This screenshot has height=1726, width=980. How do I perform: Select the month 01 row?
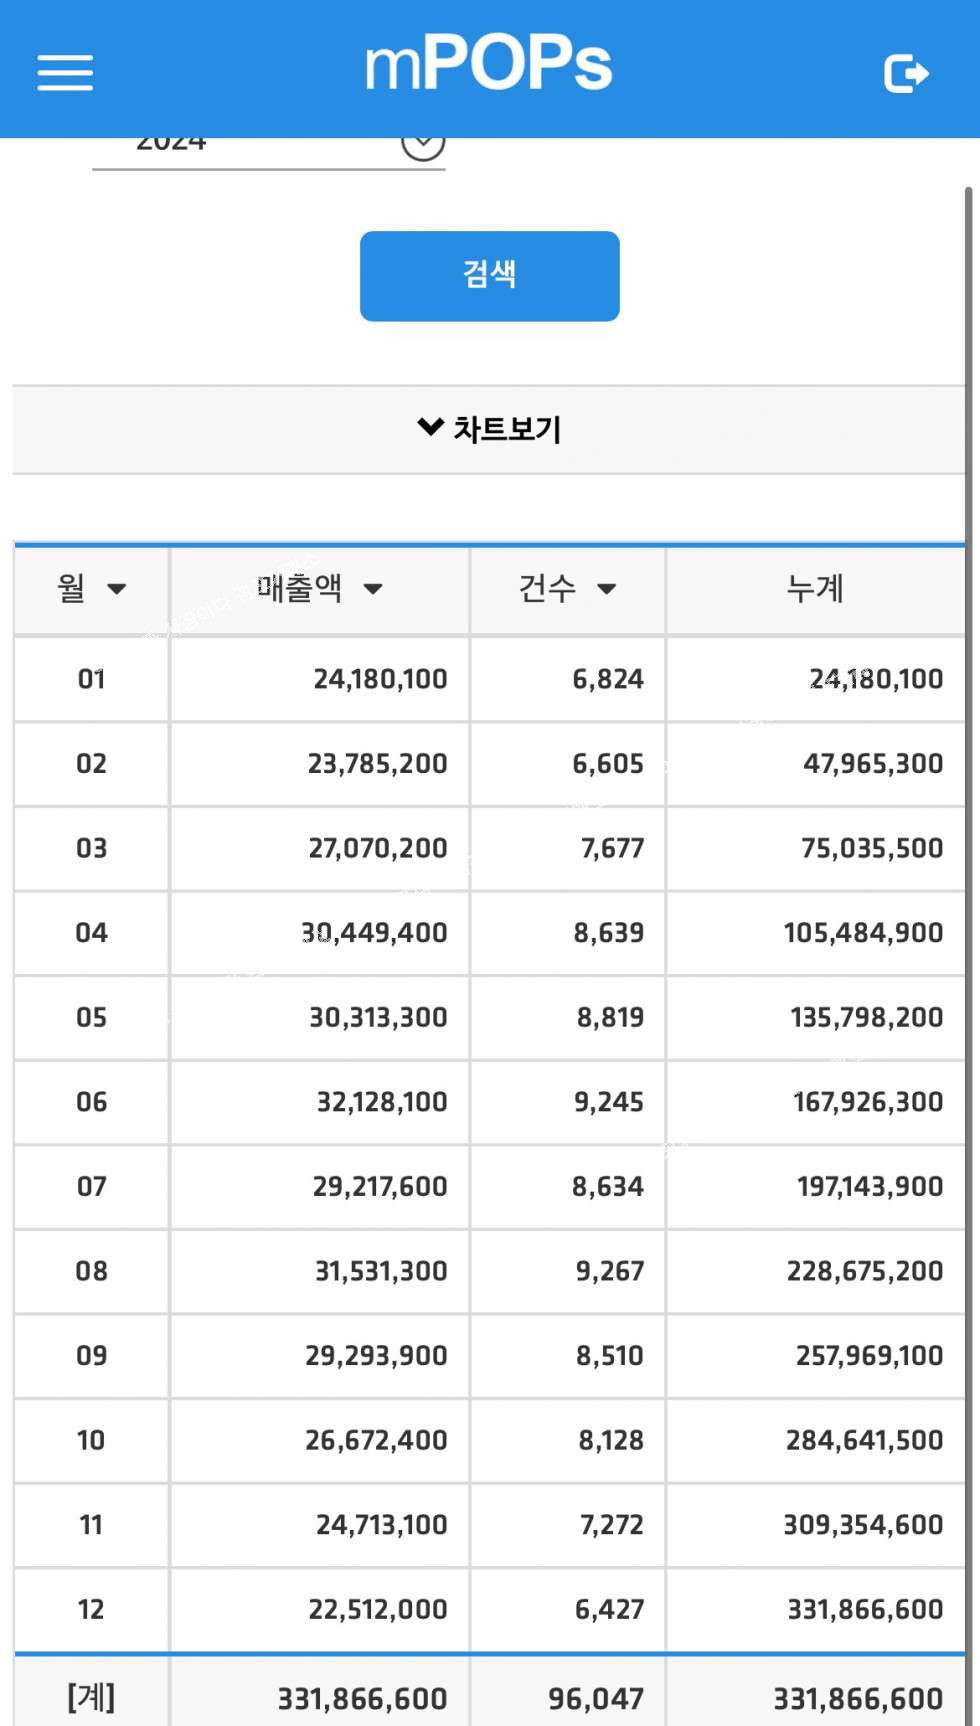(x=91, y=679)
